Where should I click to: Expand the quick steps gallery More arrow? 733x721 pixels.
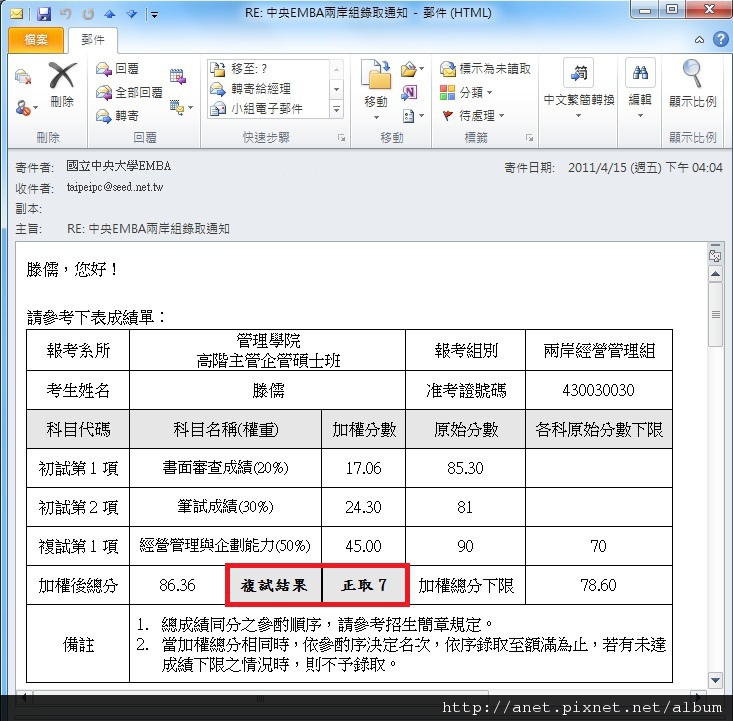pyautogui.click(x=336, y=109)
